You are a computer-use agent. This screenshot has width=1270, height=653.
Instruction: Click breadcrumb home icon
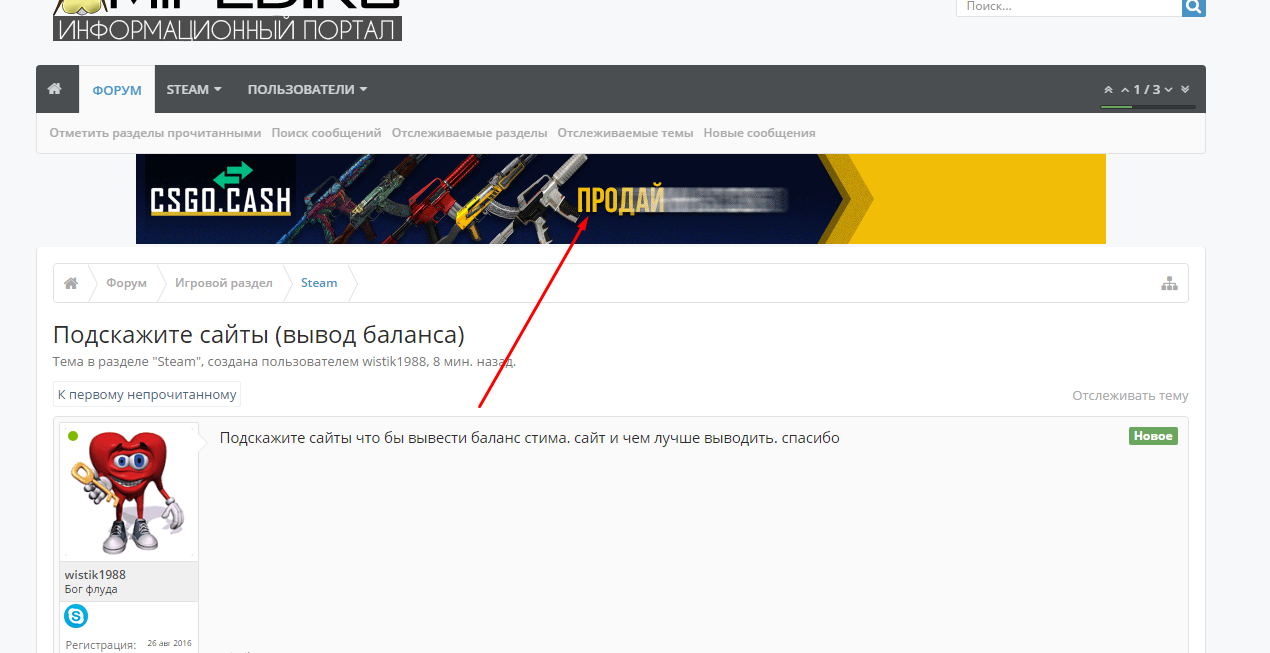[x=71, y=283]
